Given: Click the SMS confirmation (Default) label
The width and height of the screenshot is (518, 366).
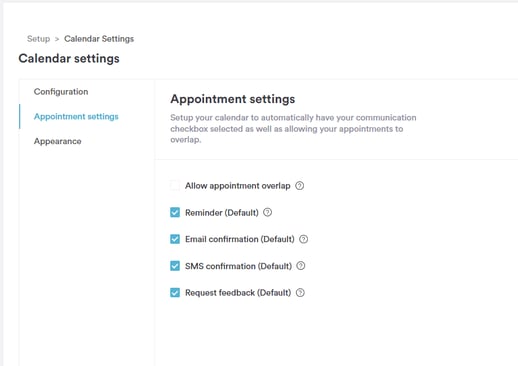Looking at the screenshot, I should pos(238,266).
